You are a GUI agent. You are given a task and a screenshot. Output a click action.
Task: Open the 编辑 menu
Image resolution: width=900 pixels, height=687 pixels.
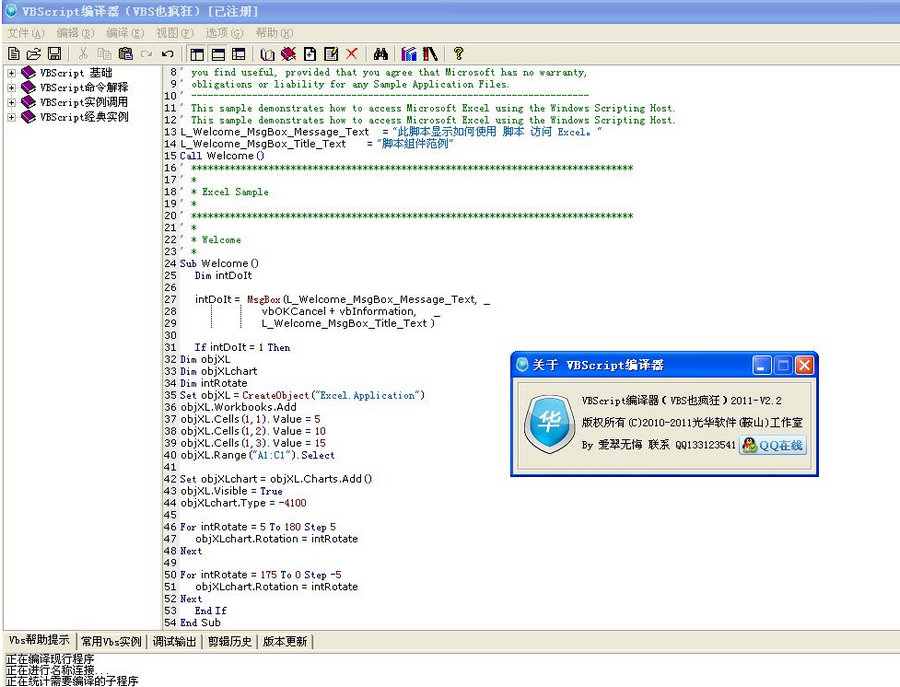click(x=75, y=33)
